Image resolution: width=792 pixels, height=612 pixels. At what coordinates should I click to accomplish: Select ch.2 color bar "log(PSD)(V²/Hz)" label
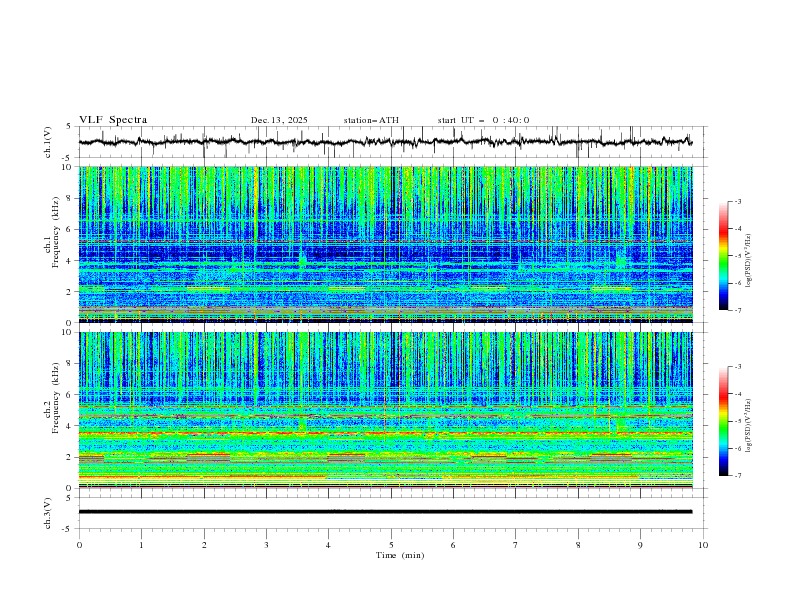[x=748, y=425]
